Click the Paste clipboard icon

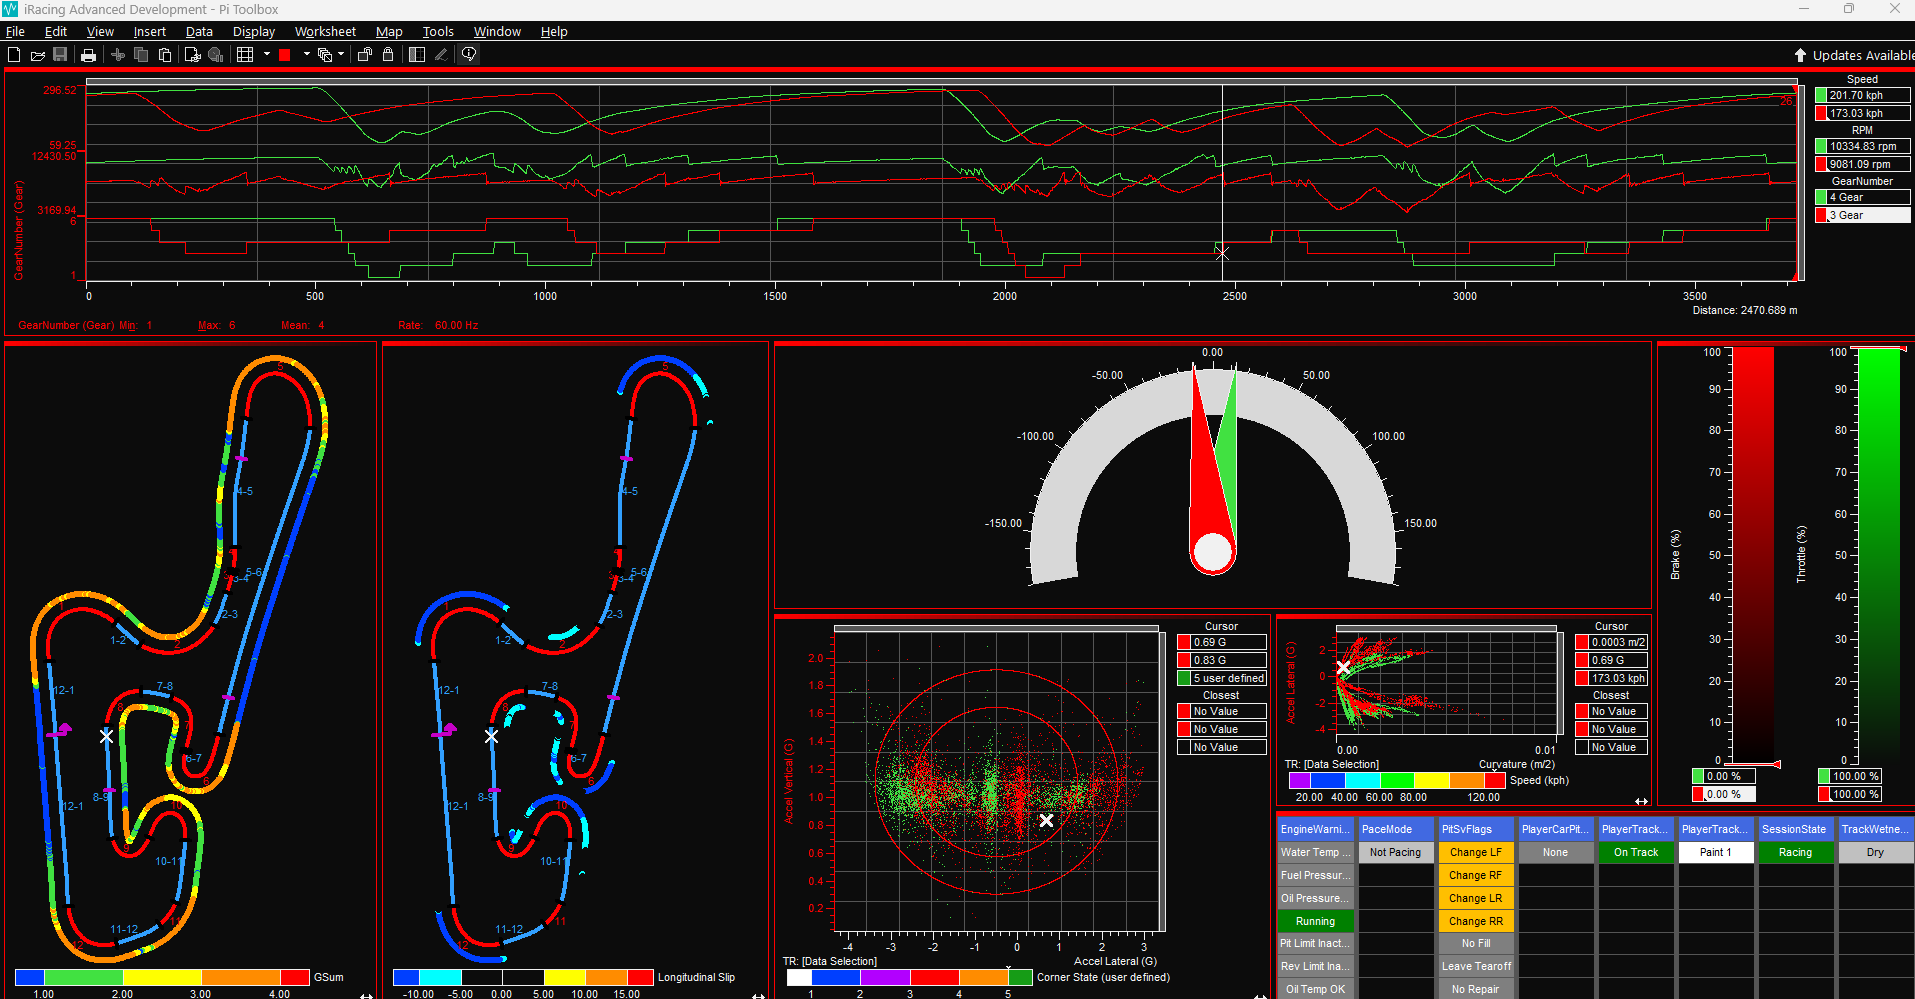(x=165, y=55)
